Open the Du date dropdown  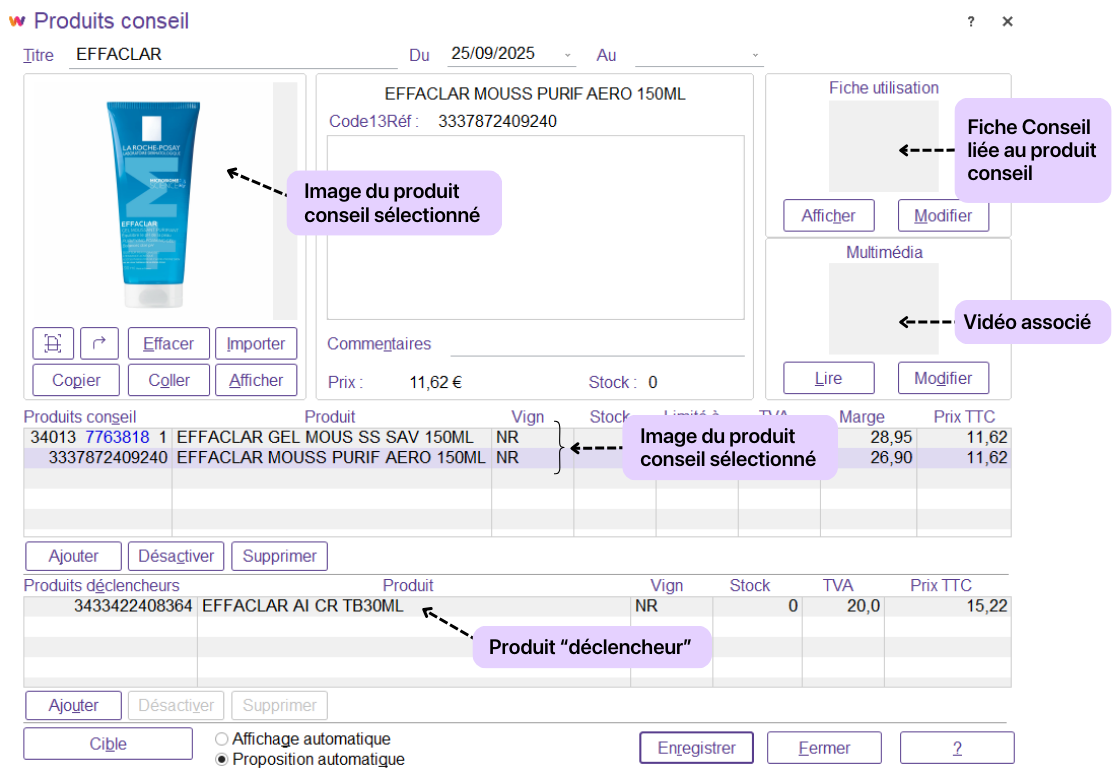tap(568, 55)
